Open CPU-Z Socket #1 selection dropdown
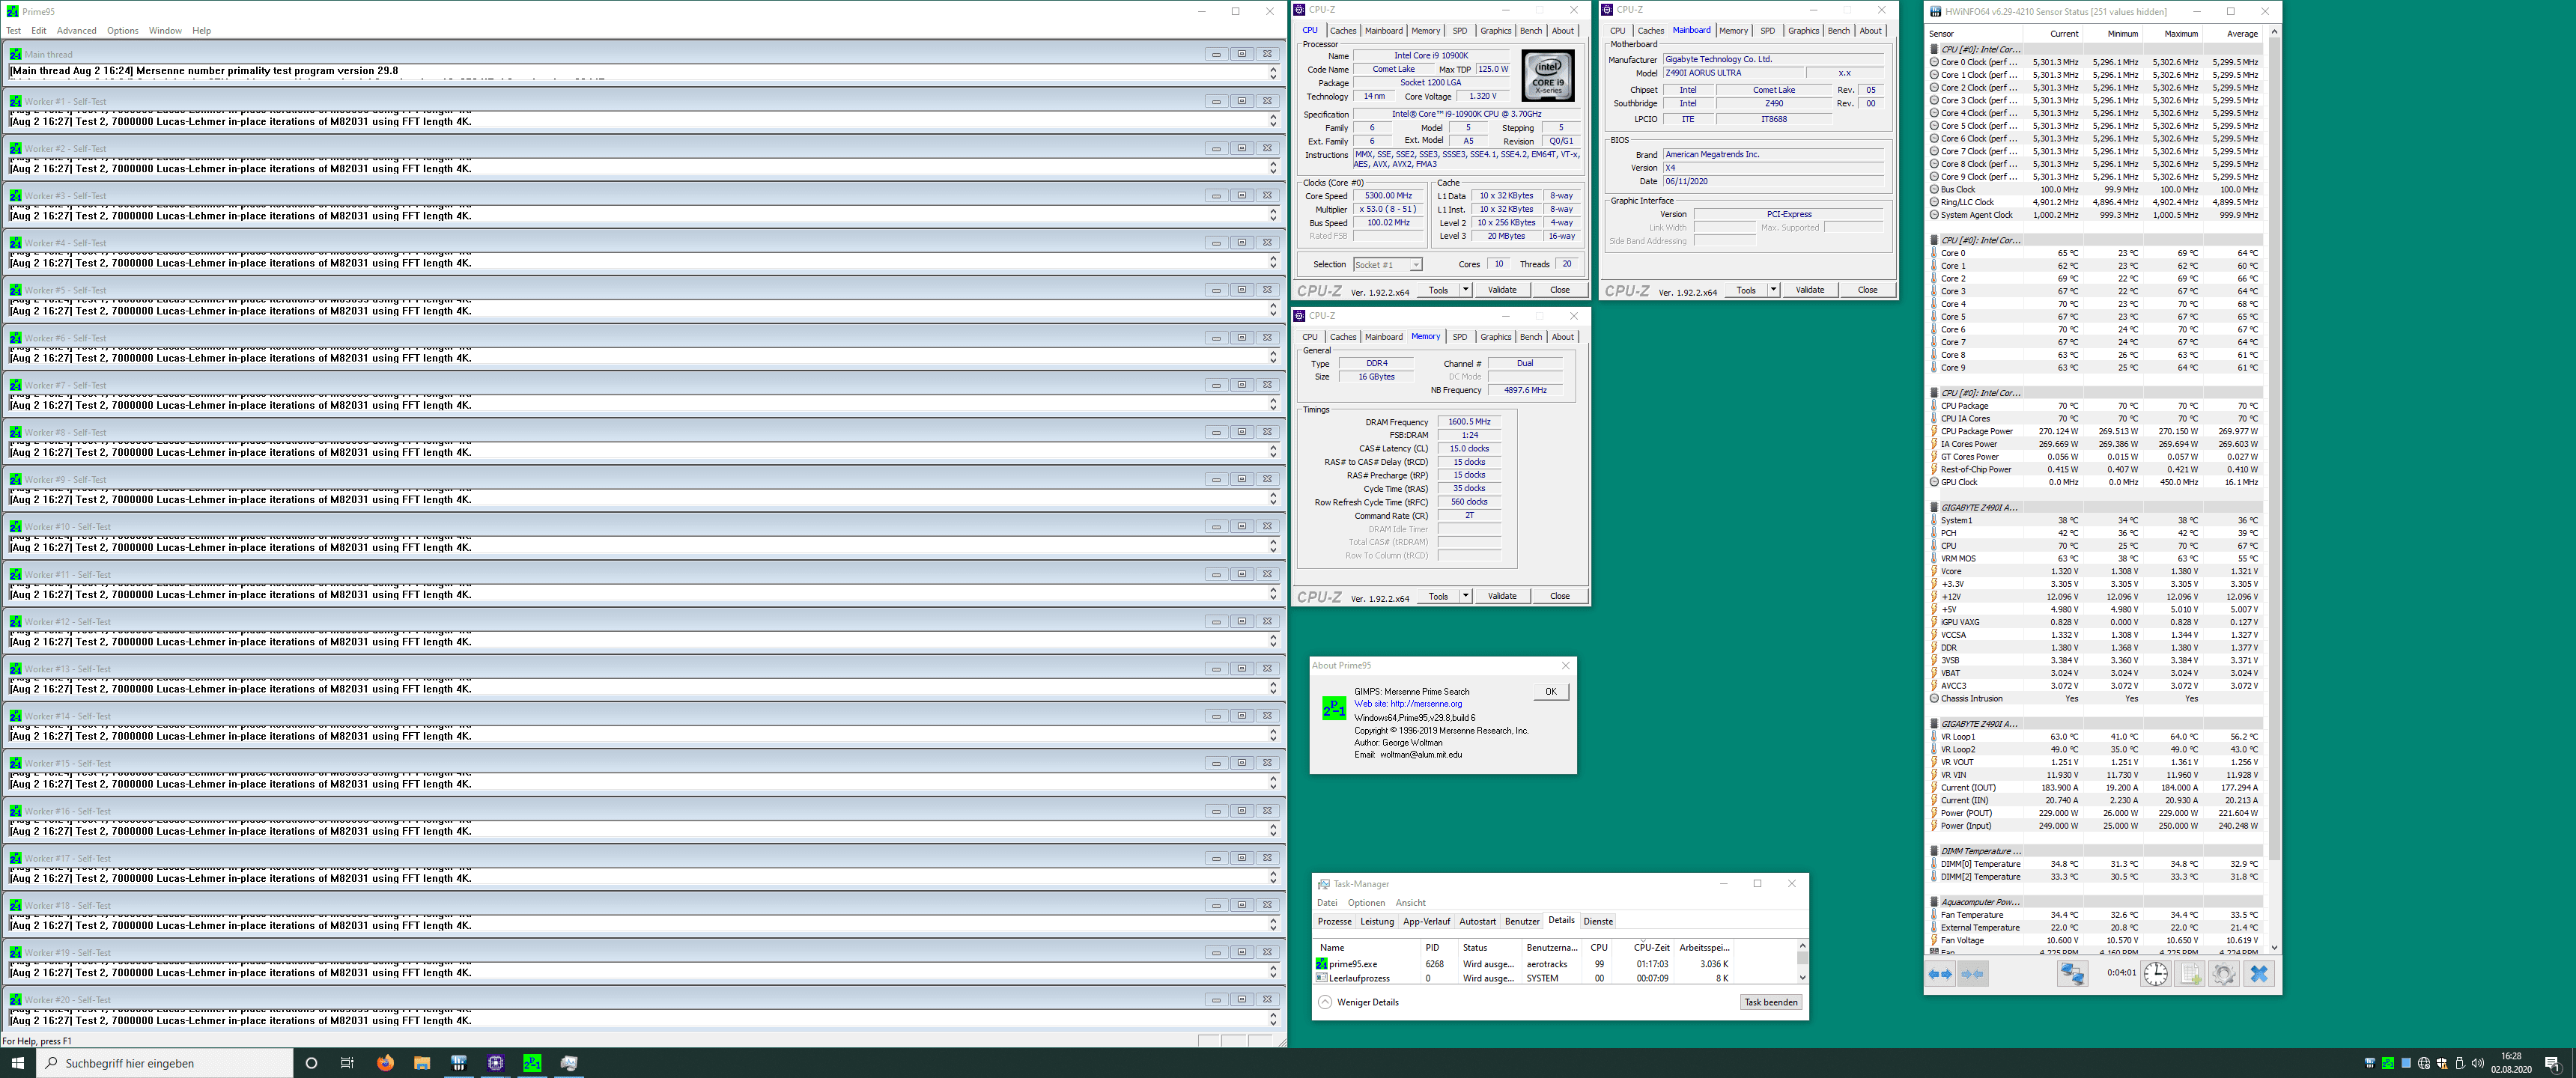2576x1078 pixels. tap(1387, 264)
